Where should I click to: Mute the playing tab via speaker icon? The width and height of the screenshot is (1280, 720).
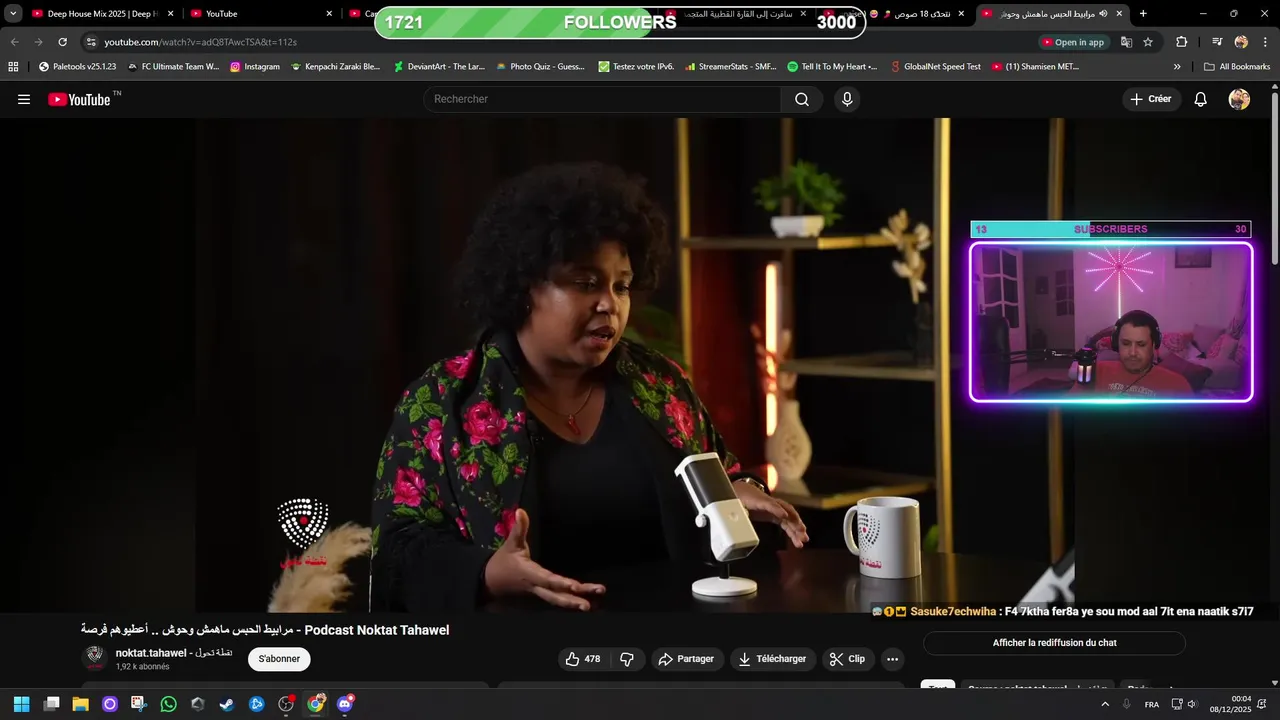(x=1103, y=14)
